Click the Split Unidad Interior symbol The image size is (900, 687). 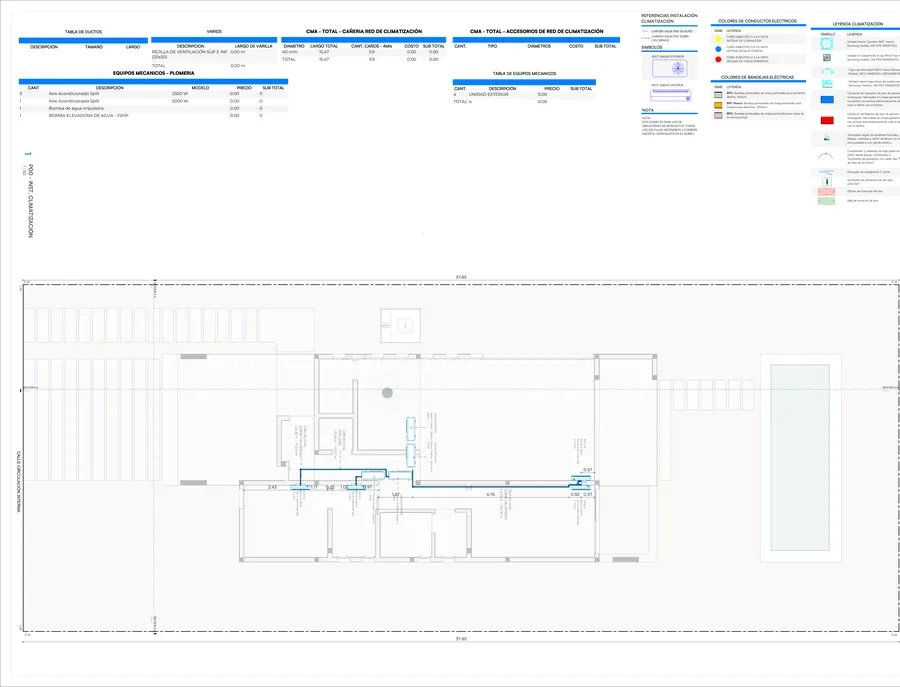pos(670,95)
